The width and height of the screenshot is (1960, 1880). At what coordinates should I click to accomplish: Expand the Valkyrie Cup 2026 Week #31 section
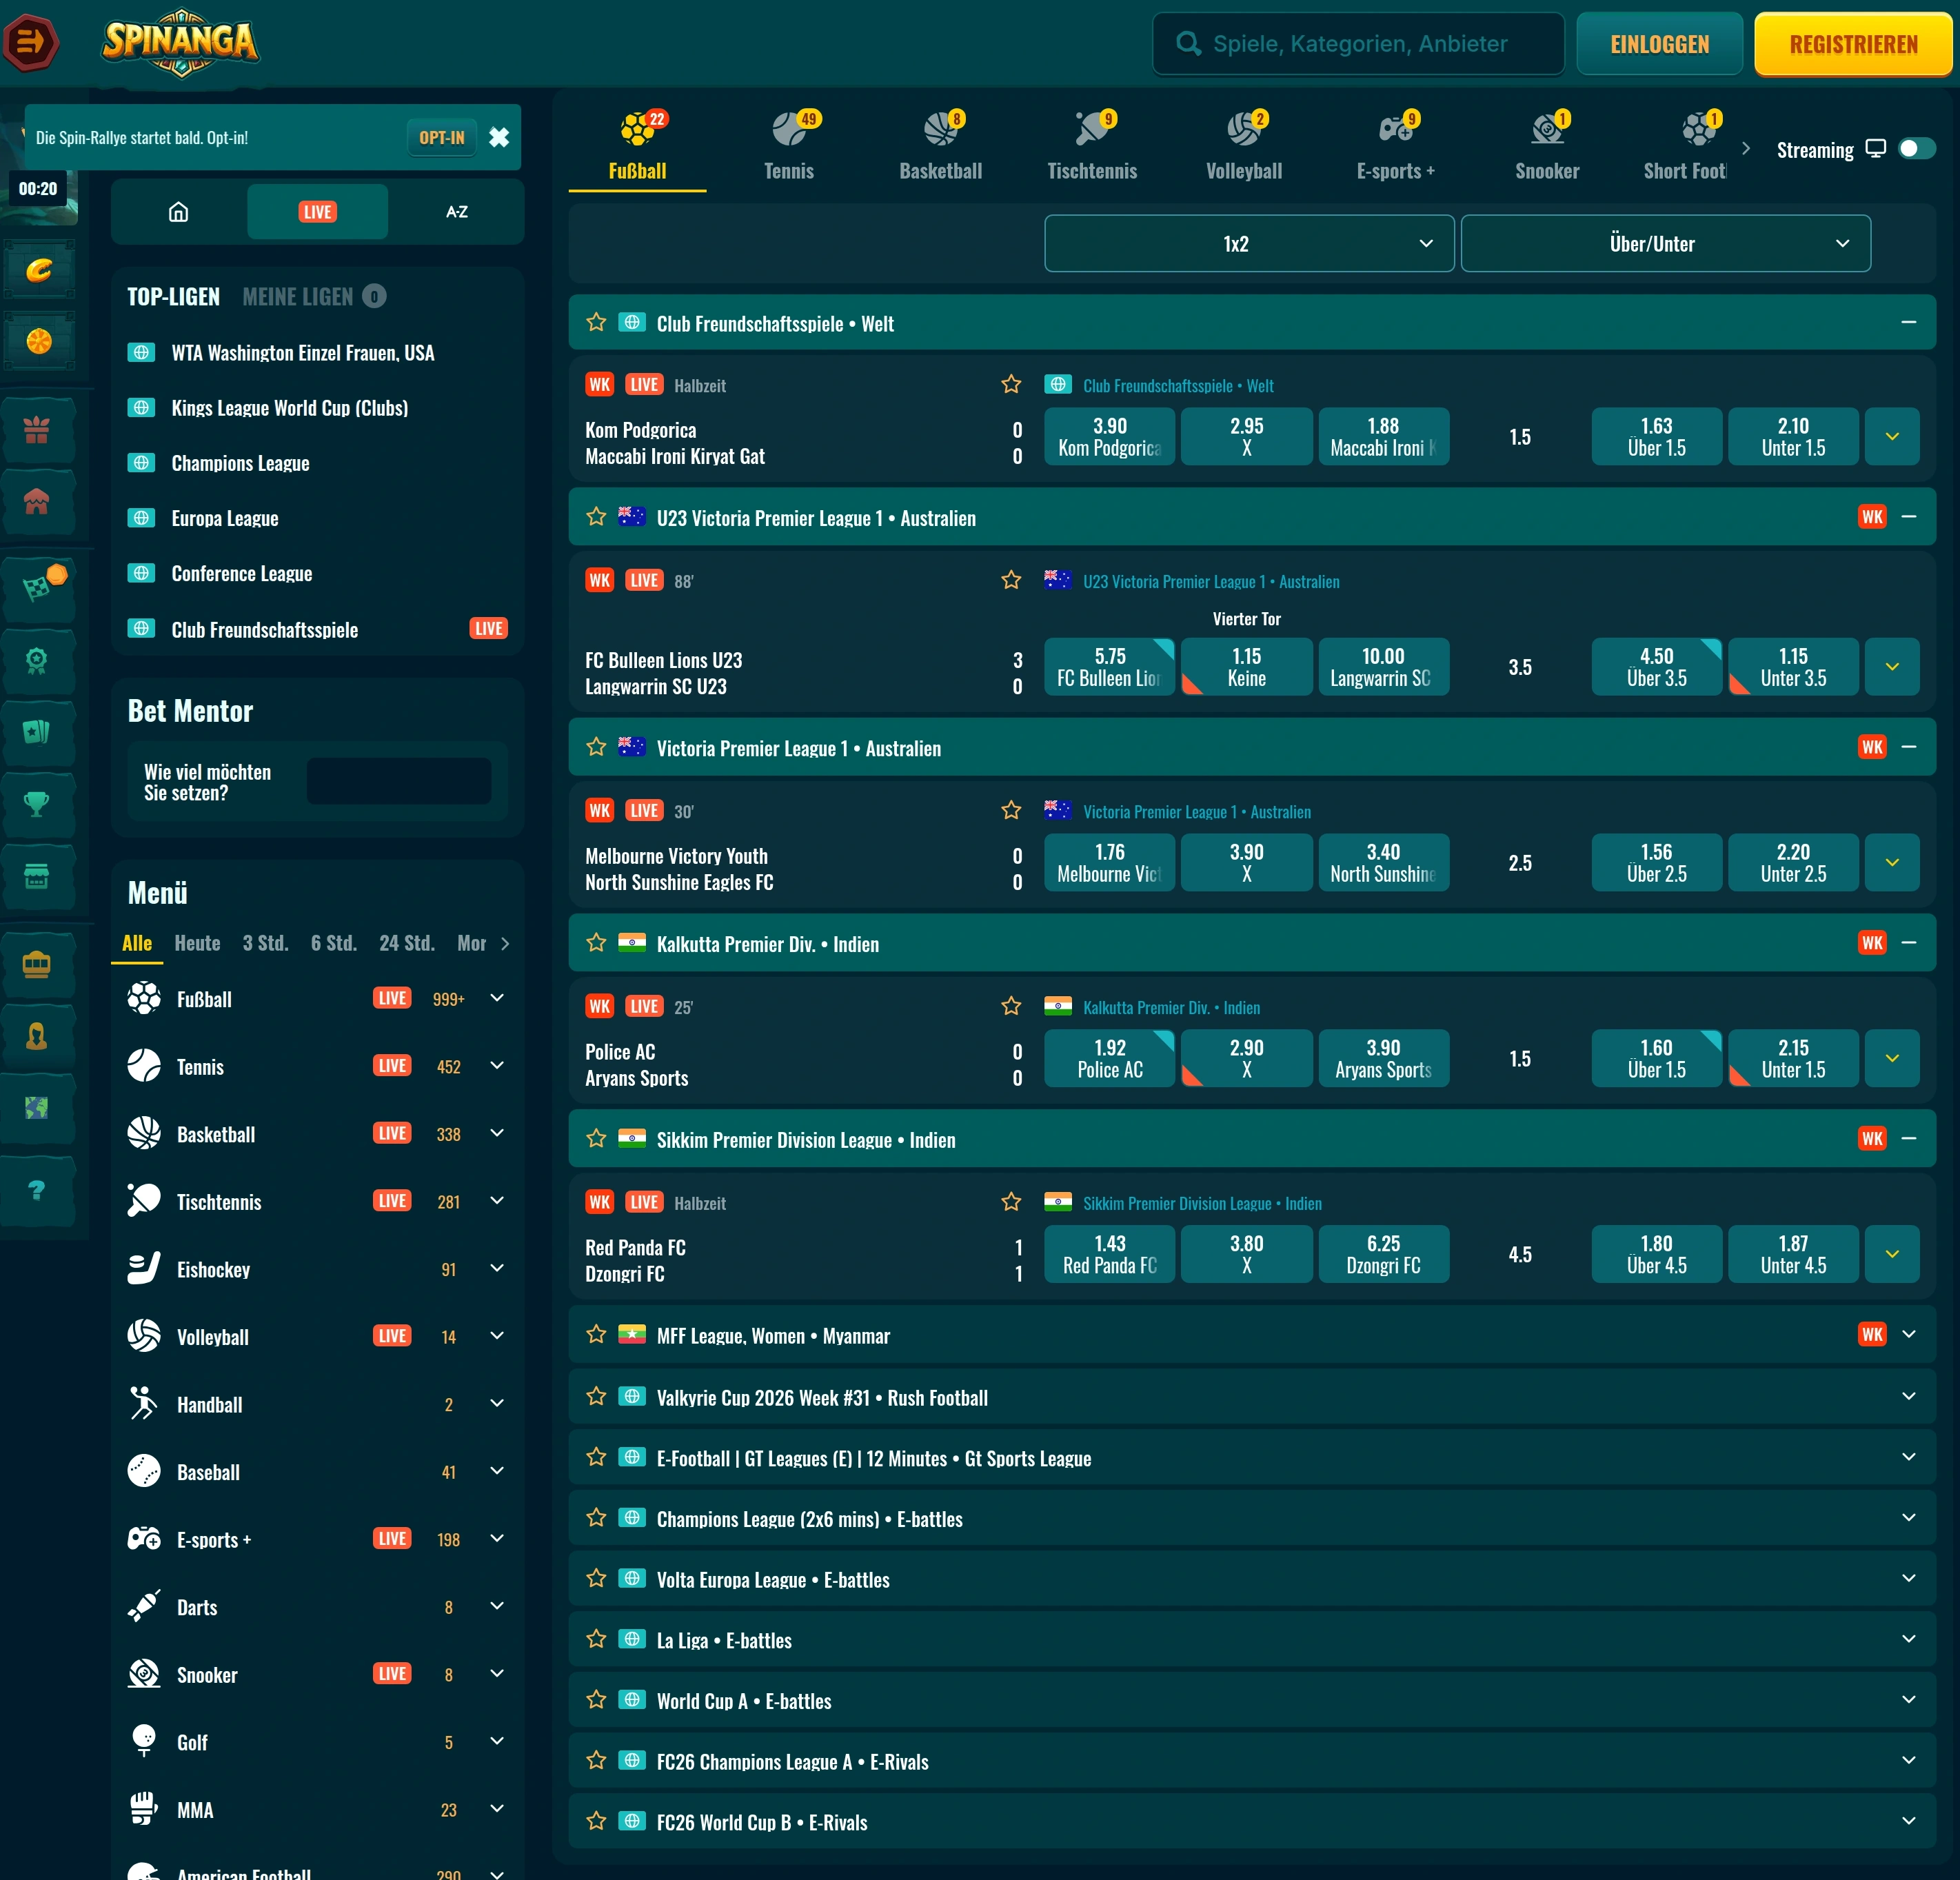(1908, 1396)
